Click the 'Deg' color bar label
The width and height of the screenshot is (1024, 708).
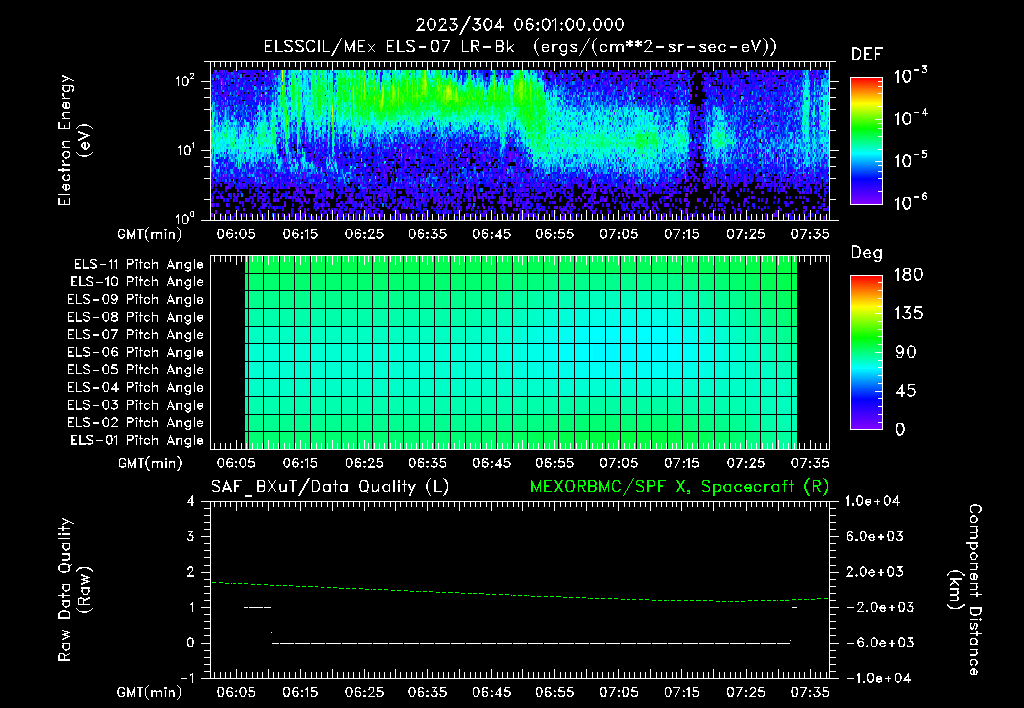tap(866, 253)
